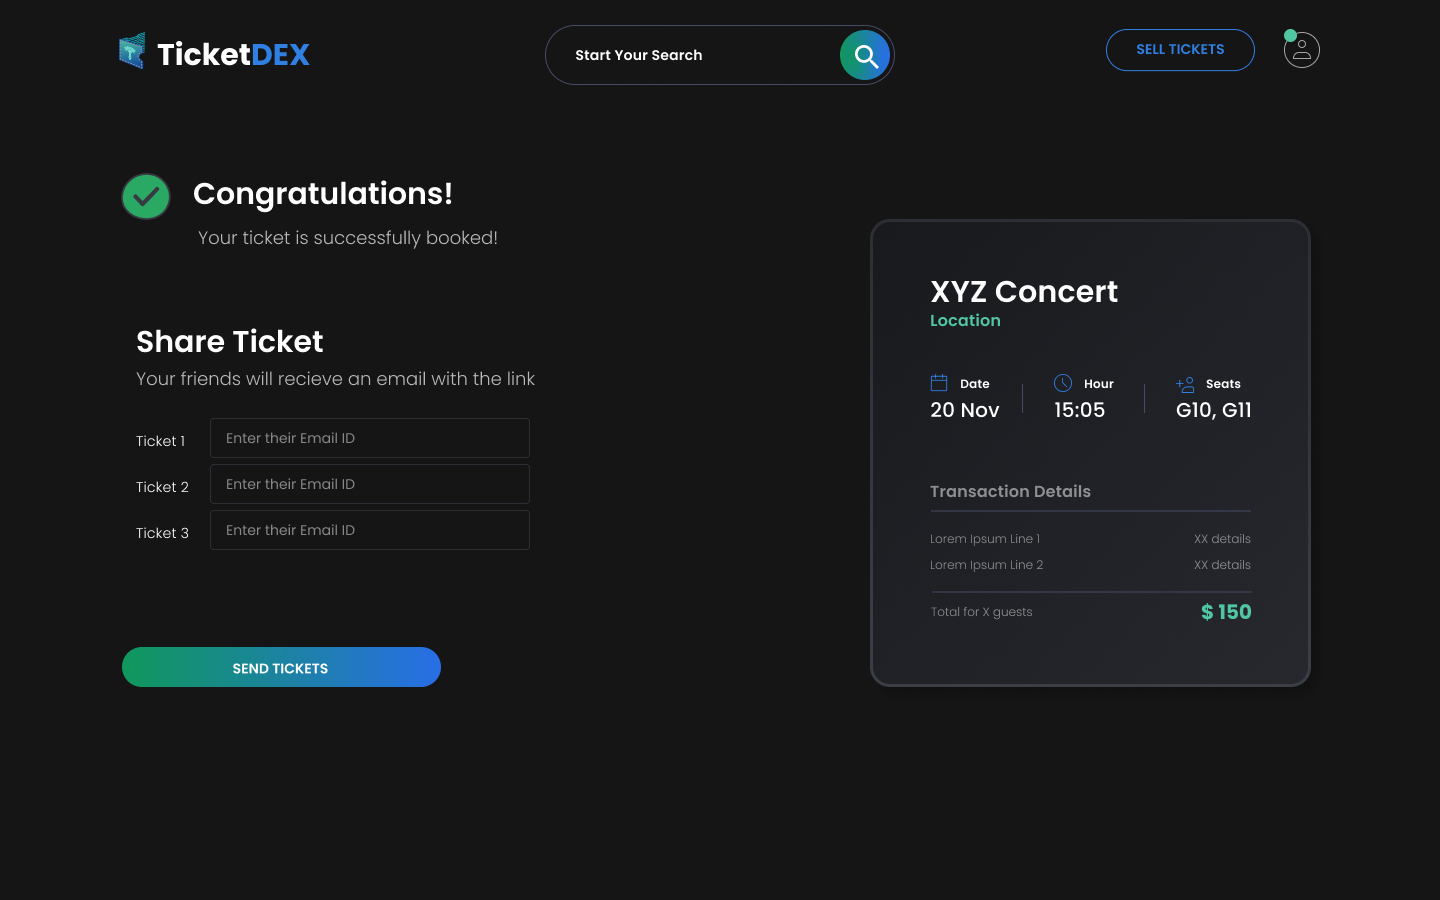Image resolution: width=1440 pixels, height=900 pixels.
Task: Open the user profile account icon
Action: (1301, 50)
